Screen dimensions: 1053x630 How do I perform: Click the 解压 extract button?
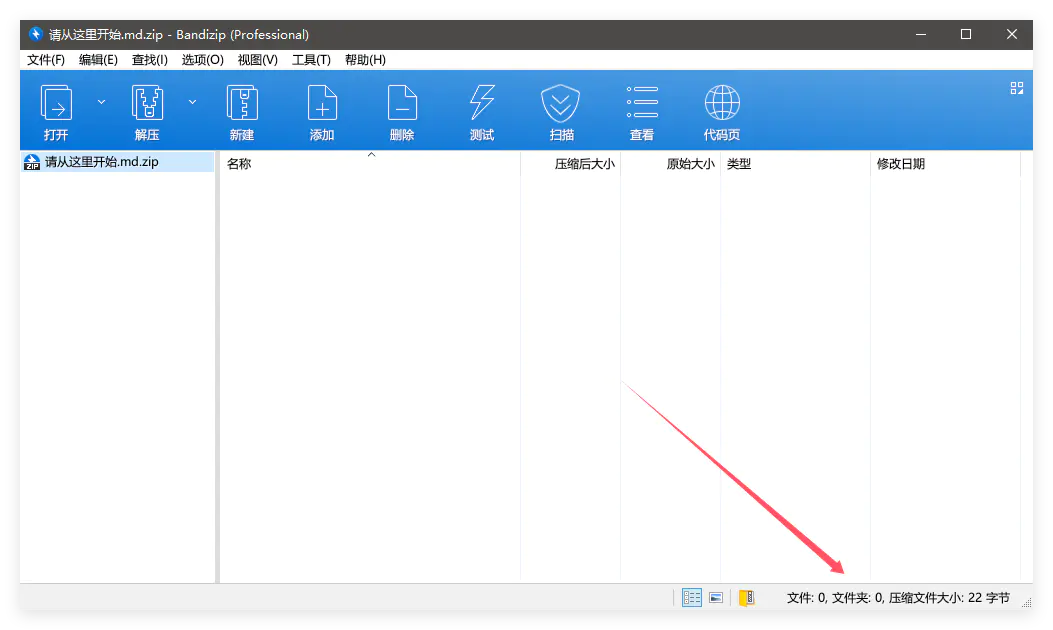(147, 110)
